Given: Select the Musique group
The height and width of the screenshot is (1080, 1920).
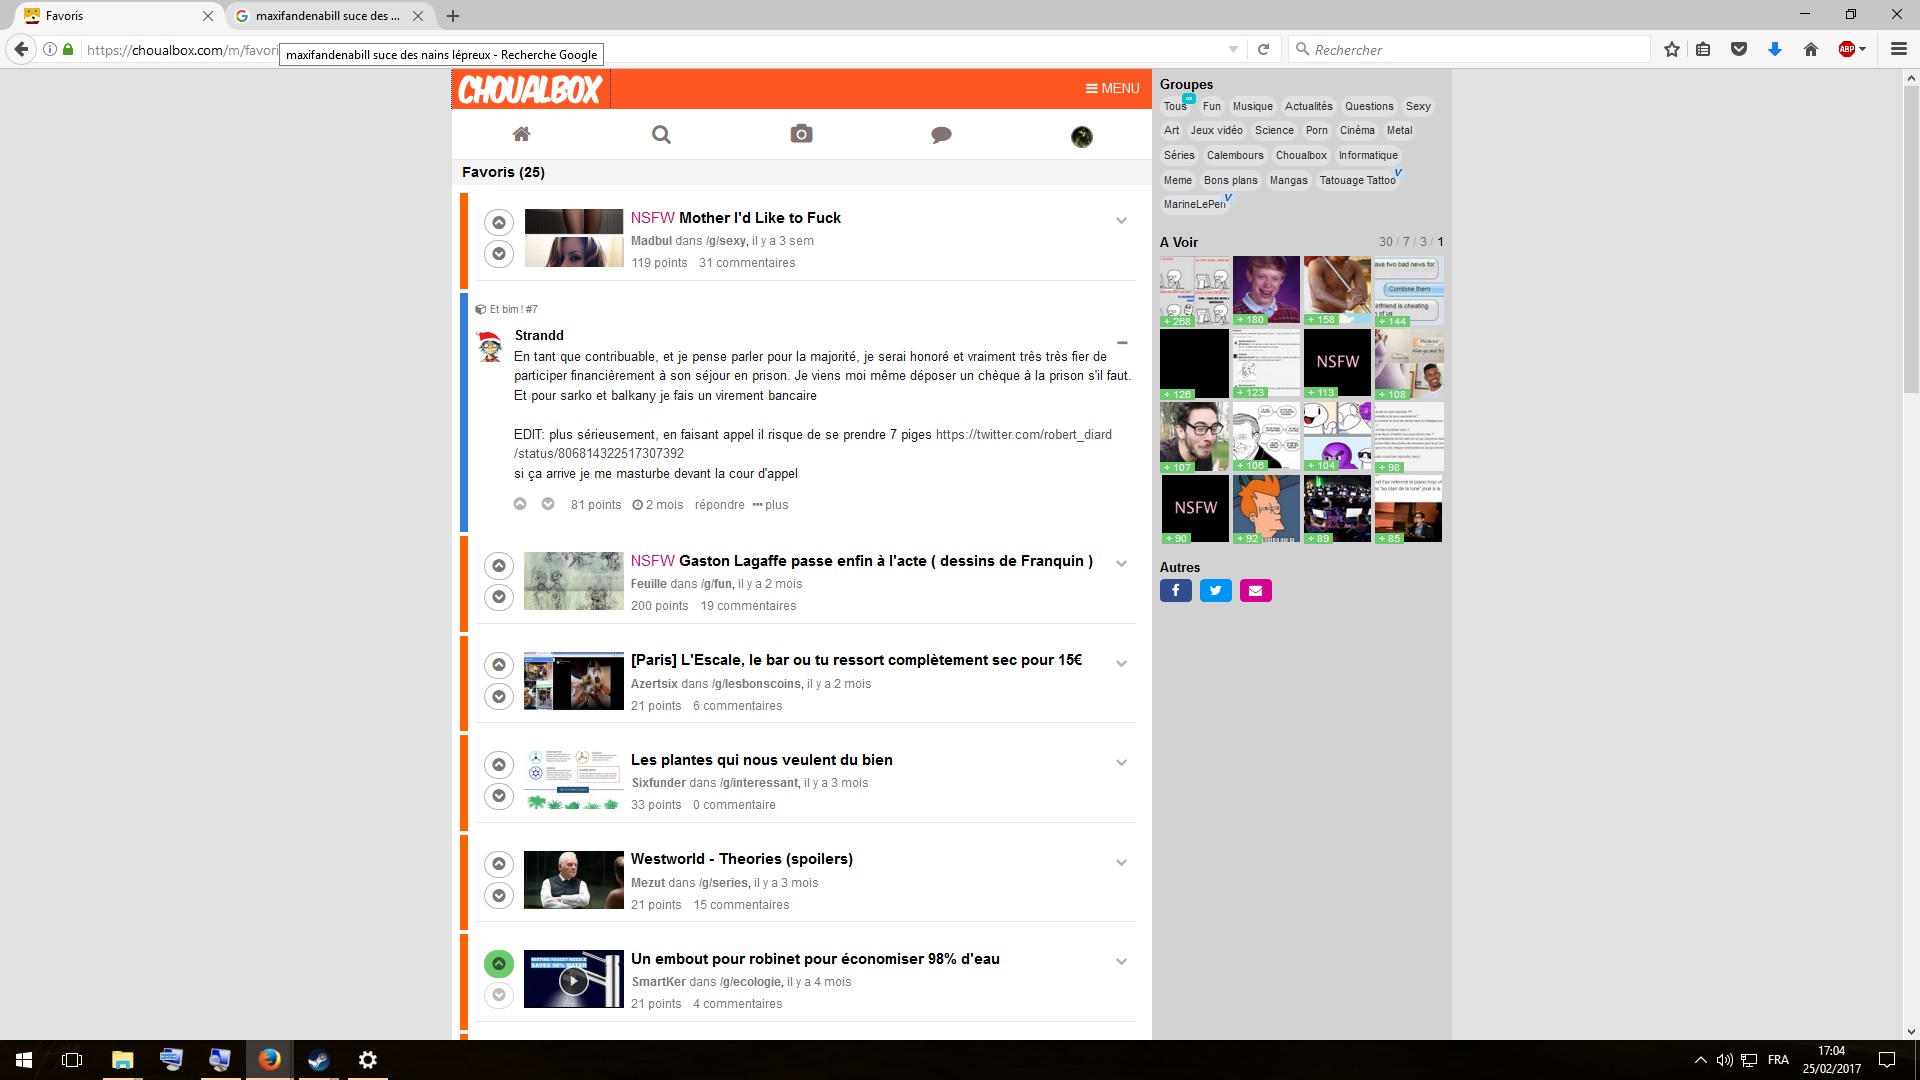Looking at the screenshot, I should (x=1252, y=106).
